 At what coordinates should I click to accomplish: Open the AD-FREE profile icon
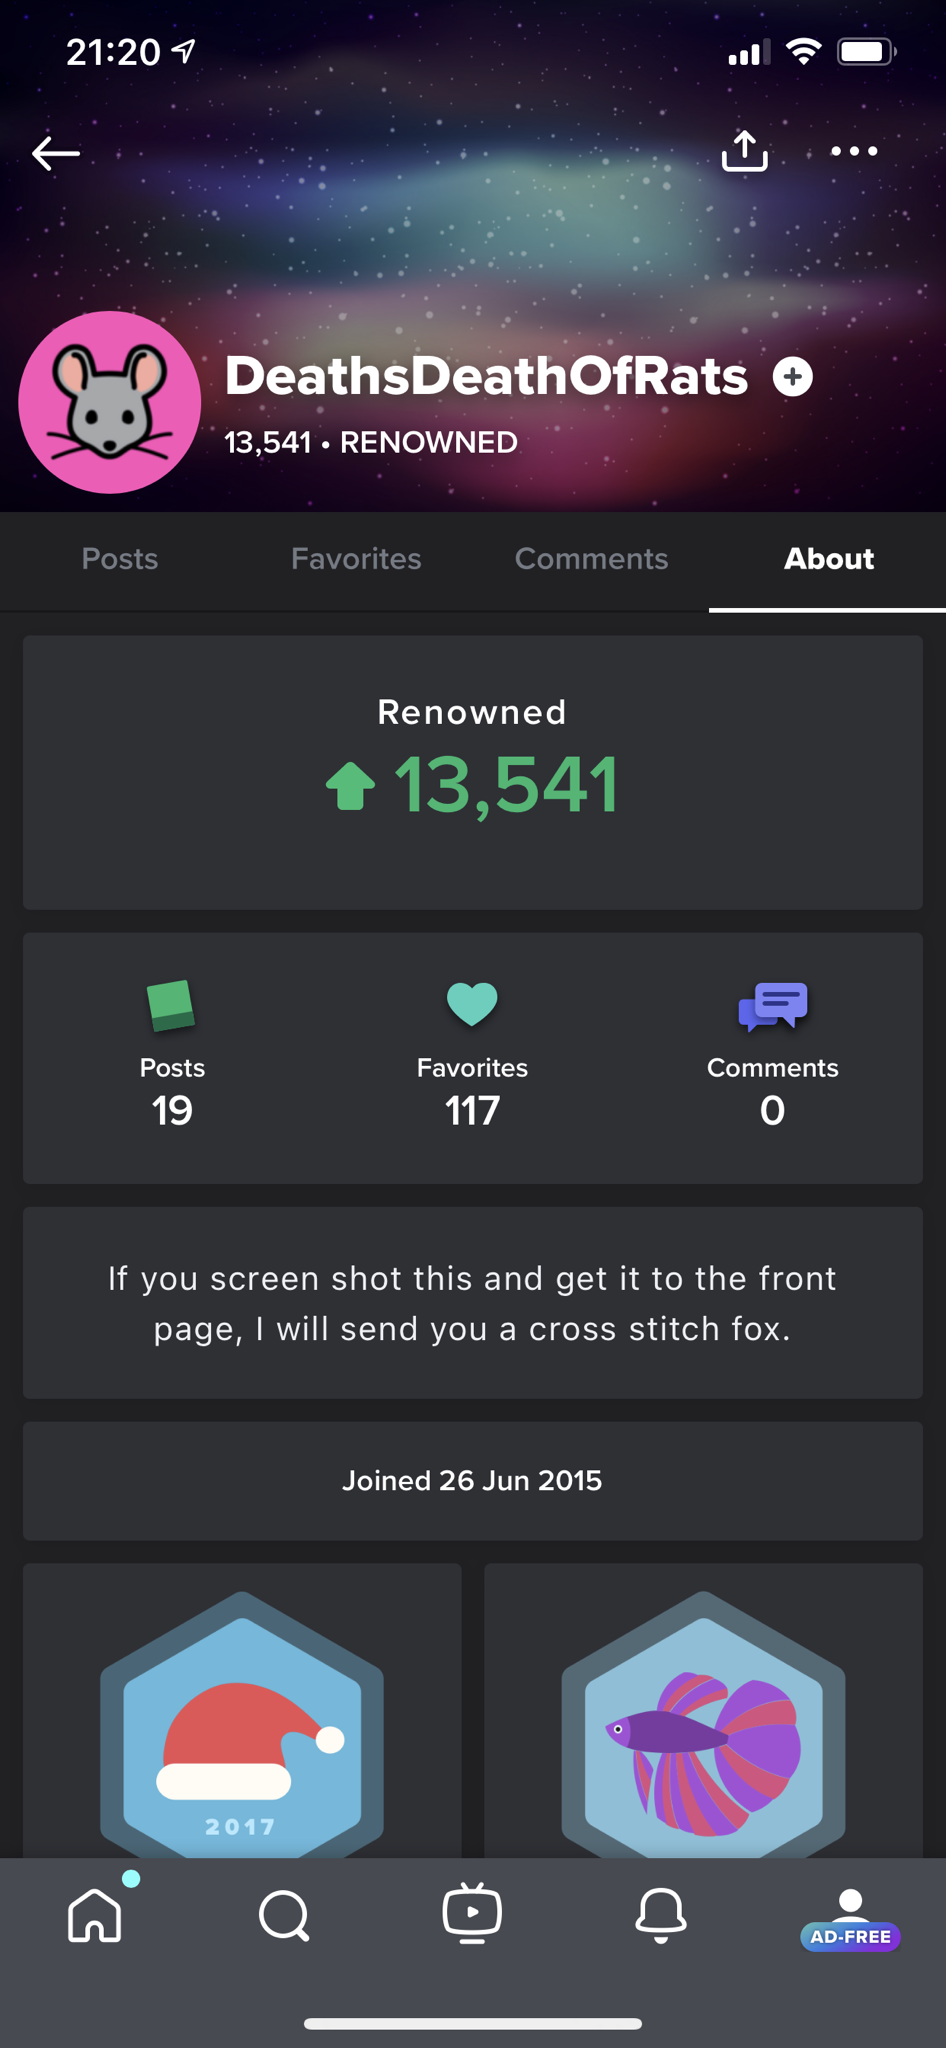850,1918
